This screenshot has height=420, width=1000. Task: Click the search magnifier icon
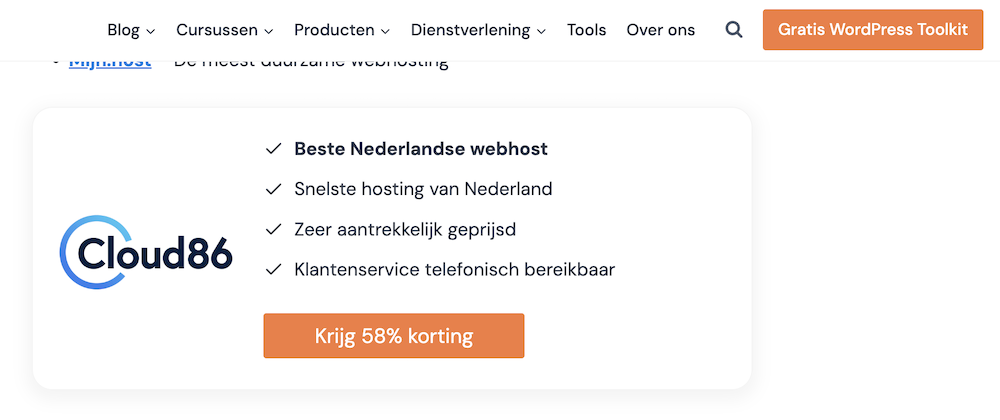[734, 30]
